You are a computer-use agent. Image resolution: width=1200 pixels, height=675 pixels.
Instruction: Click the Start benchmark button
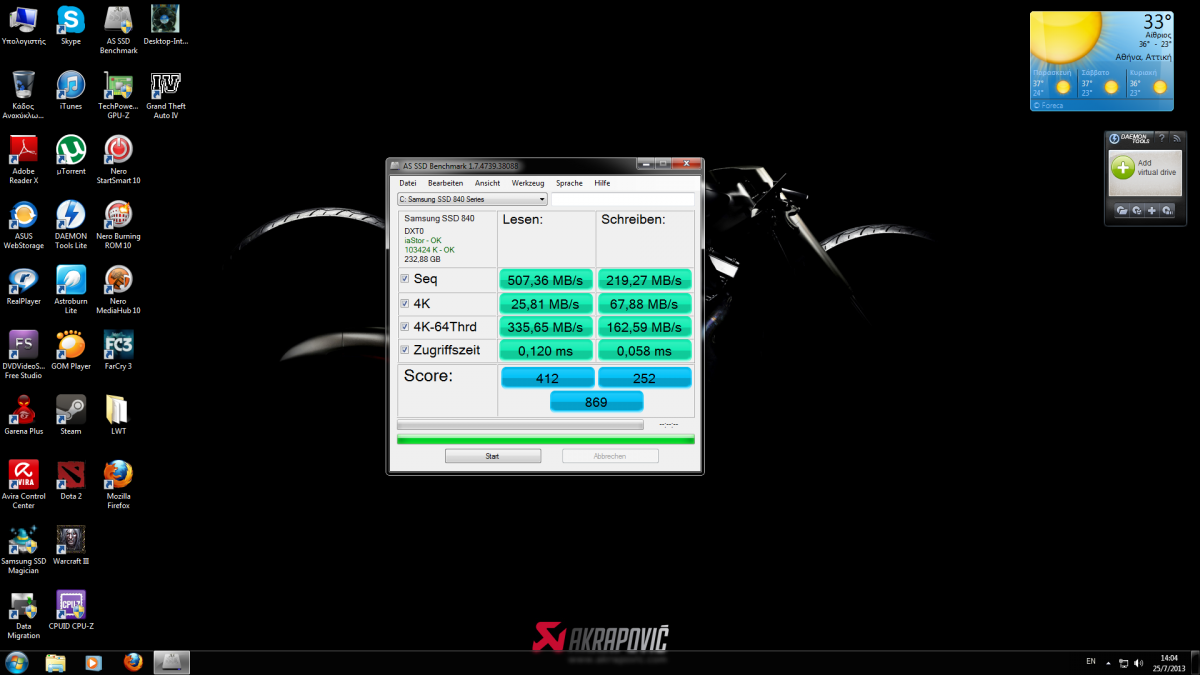coord(493,456)
